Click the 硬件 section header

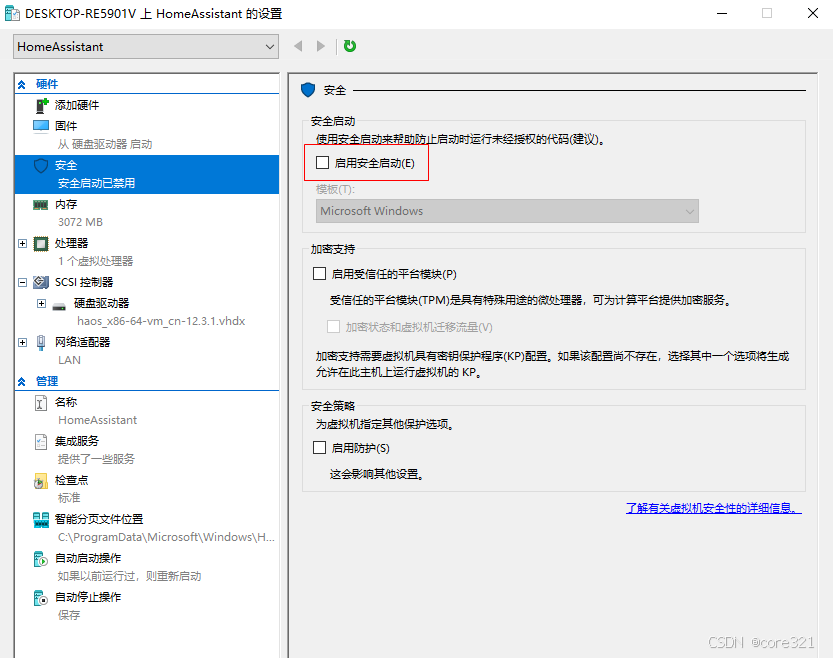[x=47, y=84]
